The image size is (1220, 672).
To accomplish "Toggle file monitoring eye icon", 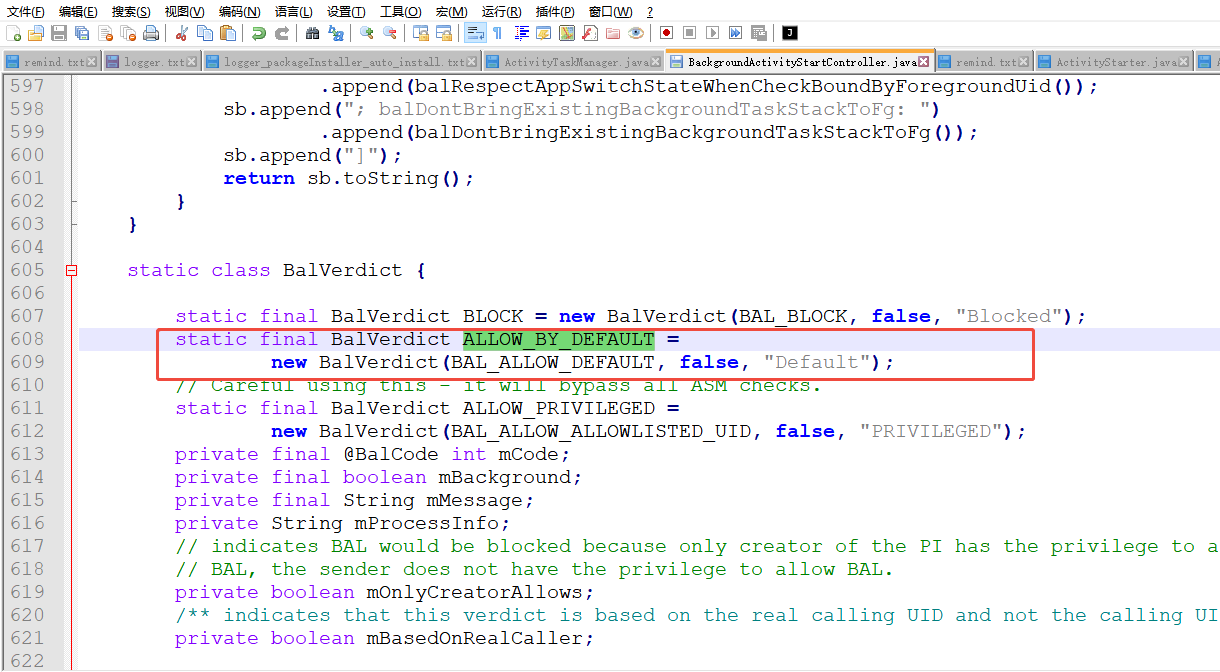I will pyautogui.click(x=636, y=33).
